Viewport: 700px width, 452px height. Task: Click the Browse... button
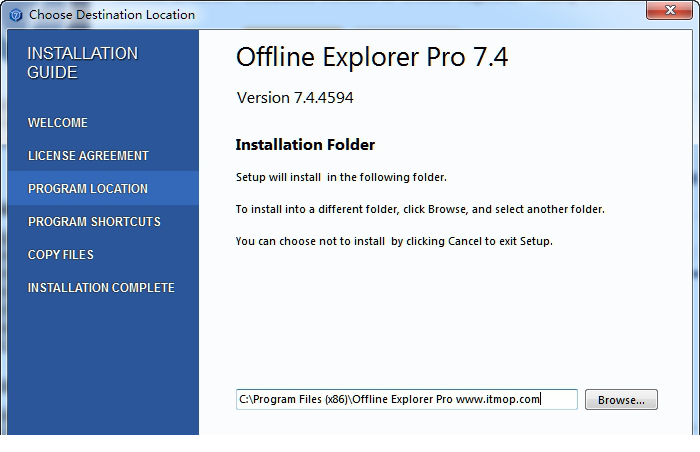click(x=621, y=399)
